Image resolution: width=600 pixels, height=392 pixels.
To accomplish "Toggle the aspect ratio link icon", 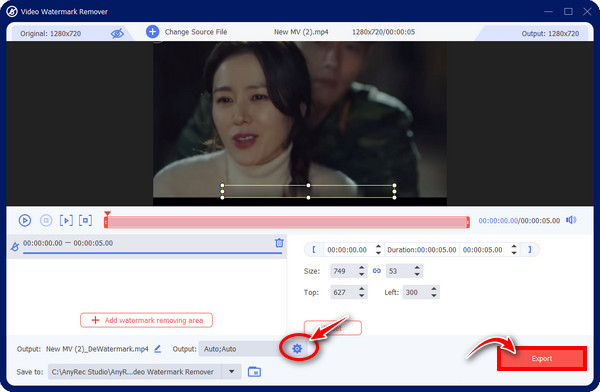I will (377, 271).
